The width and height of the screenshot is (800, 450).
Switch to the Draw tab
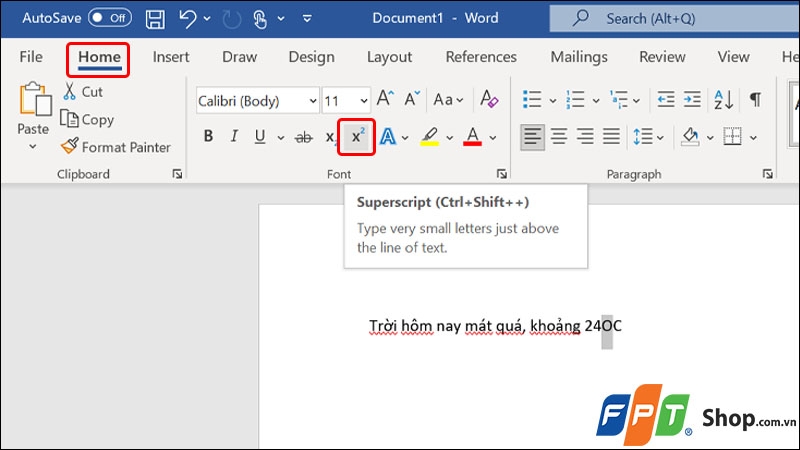239,57
